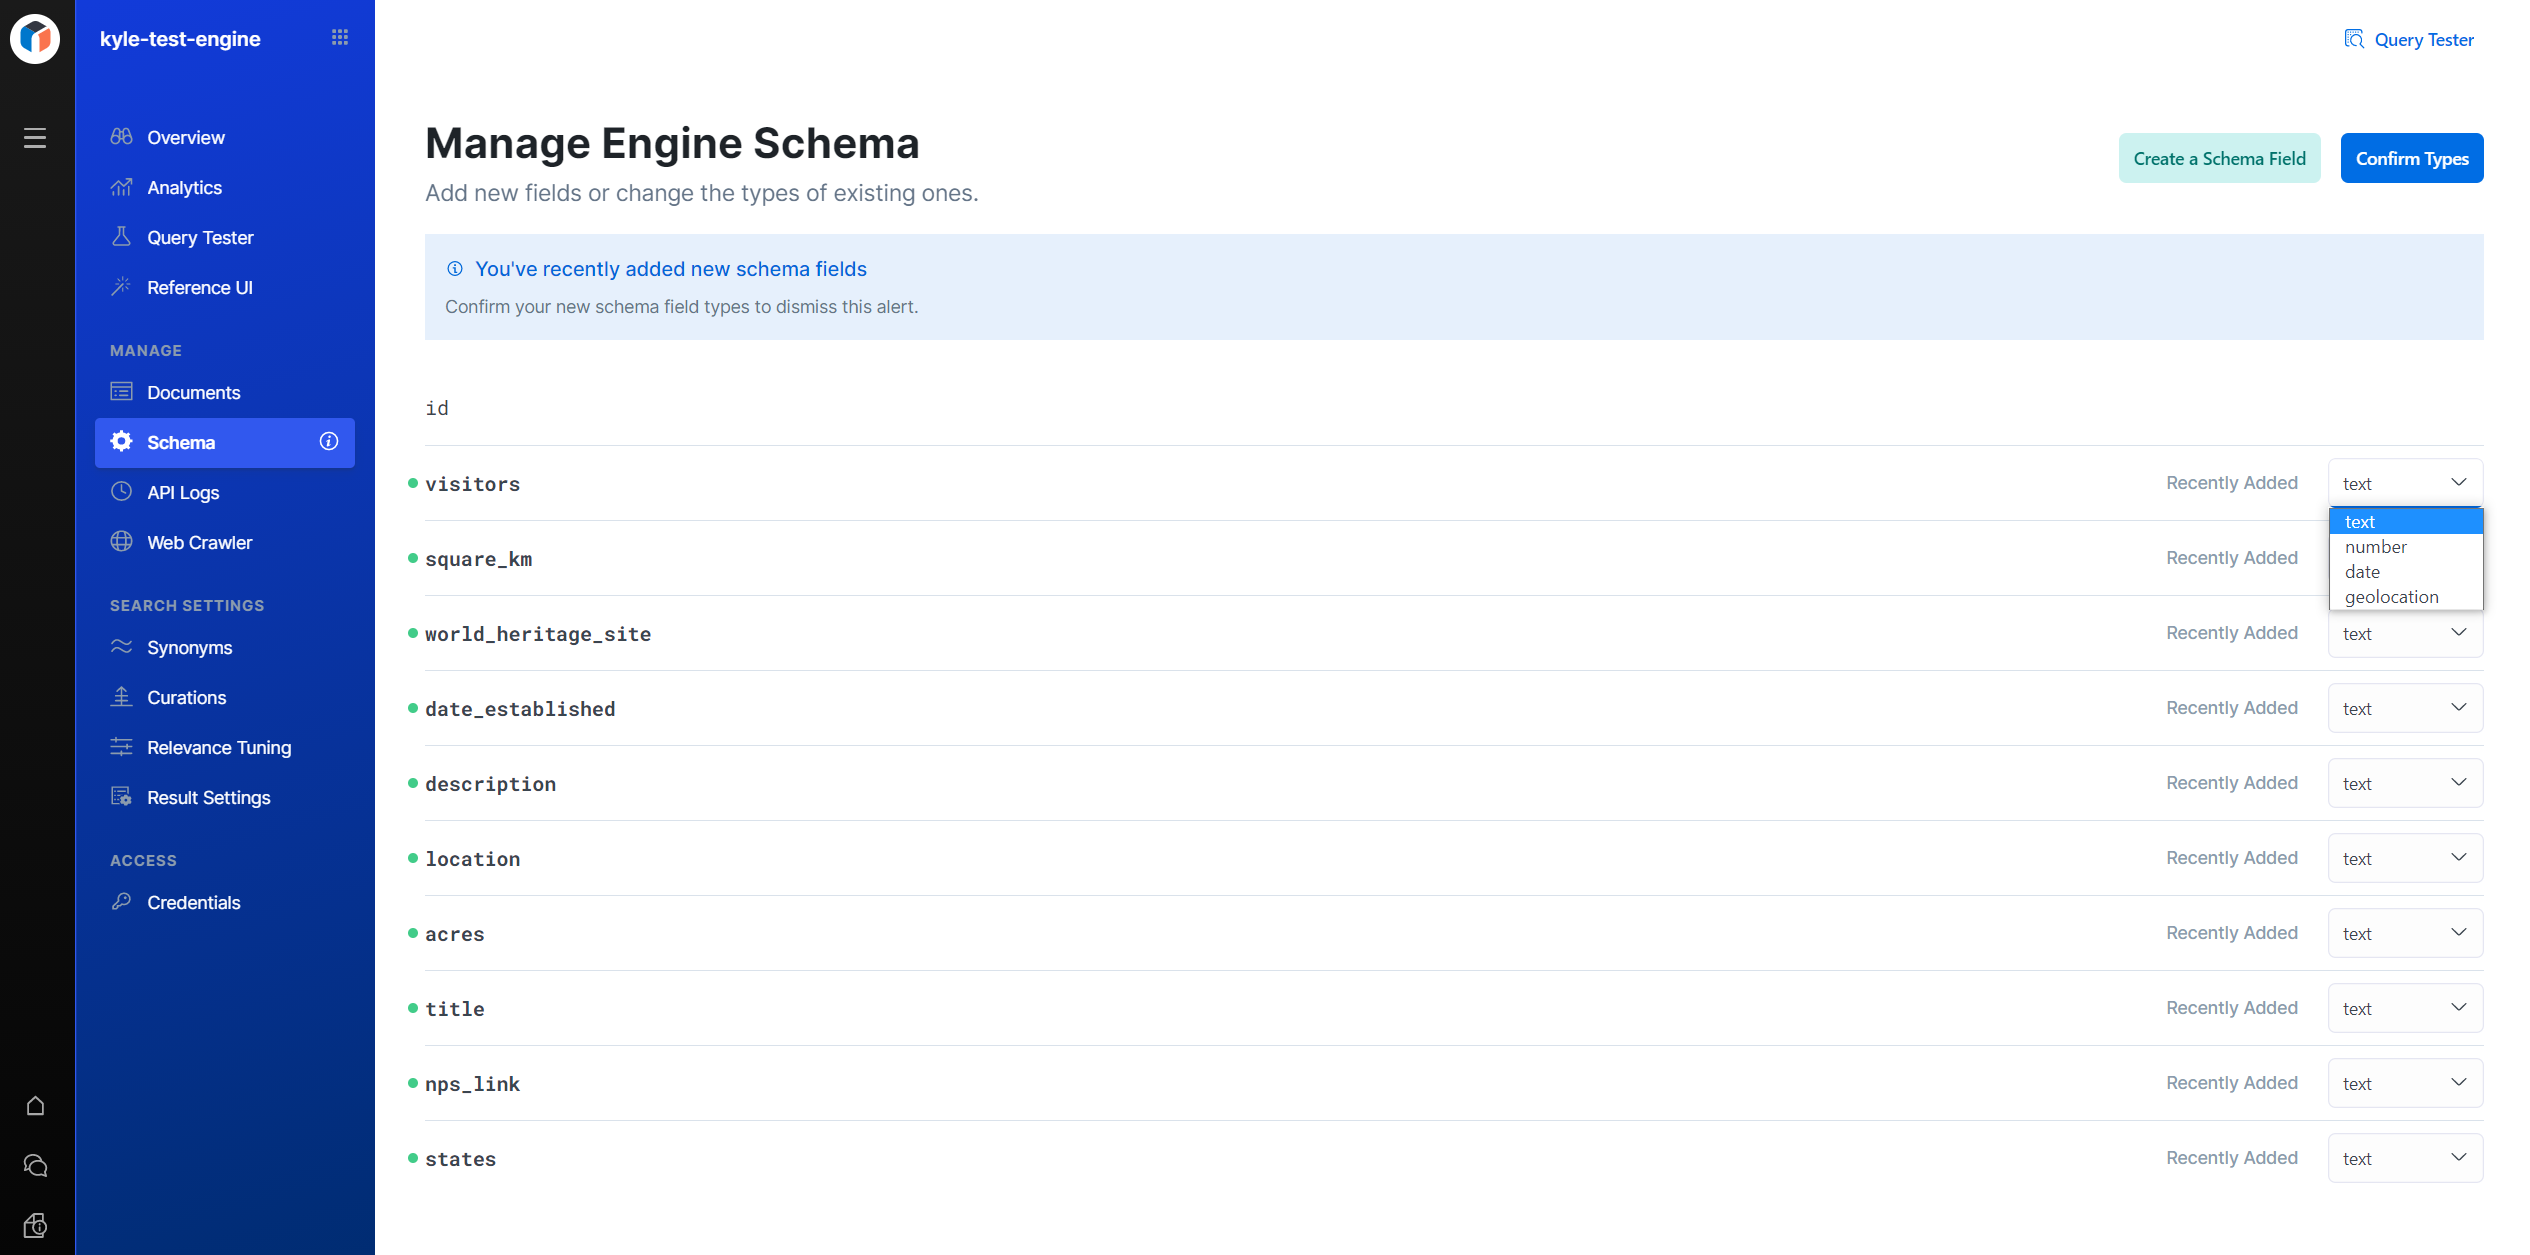The width and height of the screenshot is (2530, 1255).
Task: Click the Confirm Types button
Action: pos(2411,158)
